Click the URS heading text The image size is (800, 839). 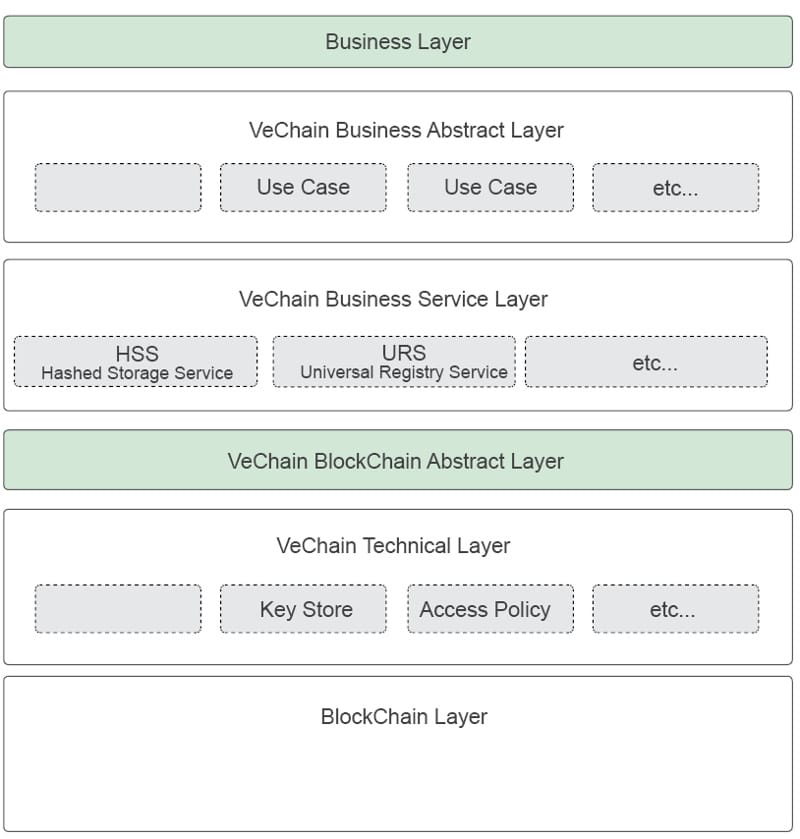403,353
